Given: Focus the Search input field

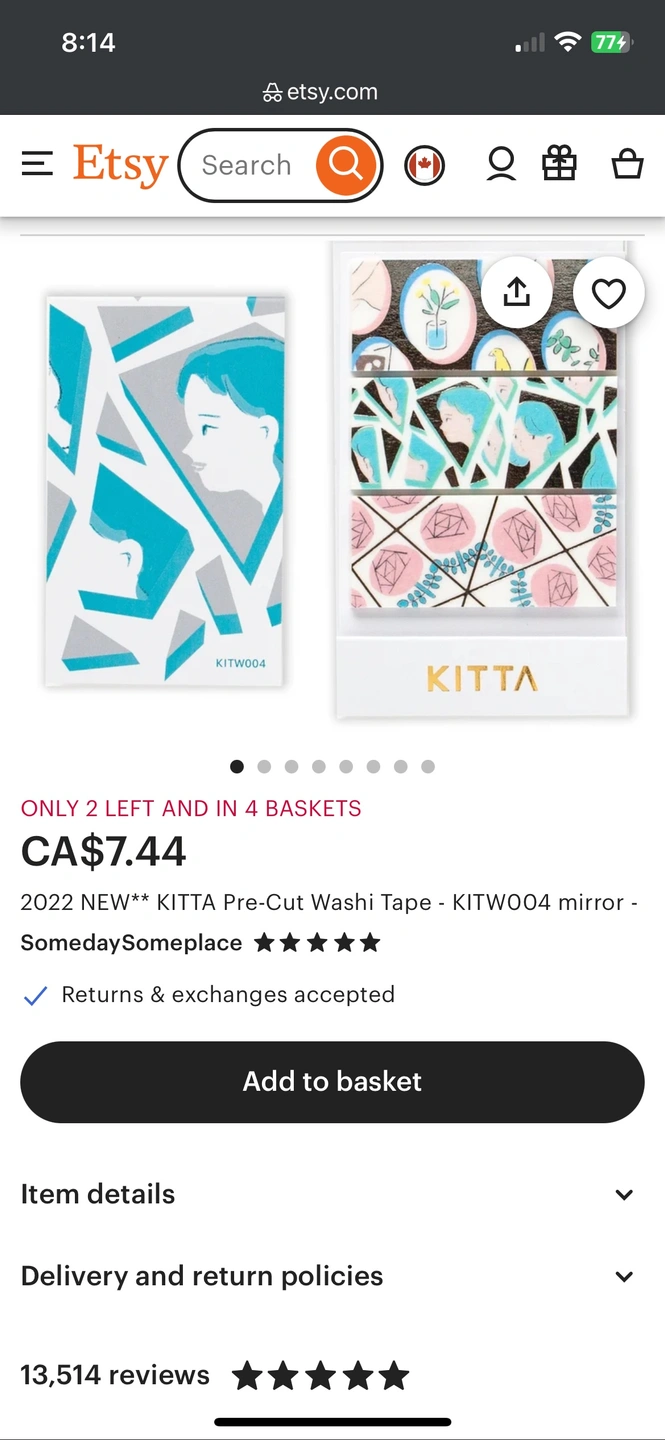Looking at the screenshot, I should pyautogui.click(x=247, y=165).
